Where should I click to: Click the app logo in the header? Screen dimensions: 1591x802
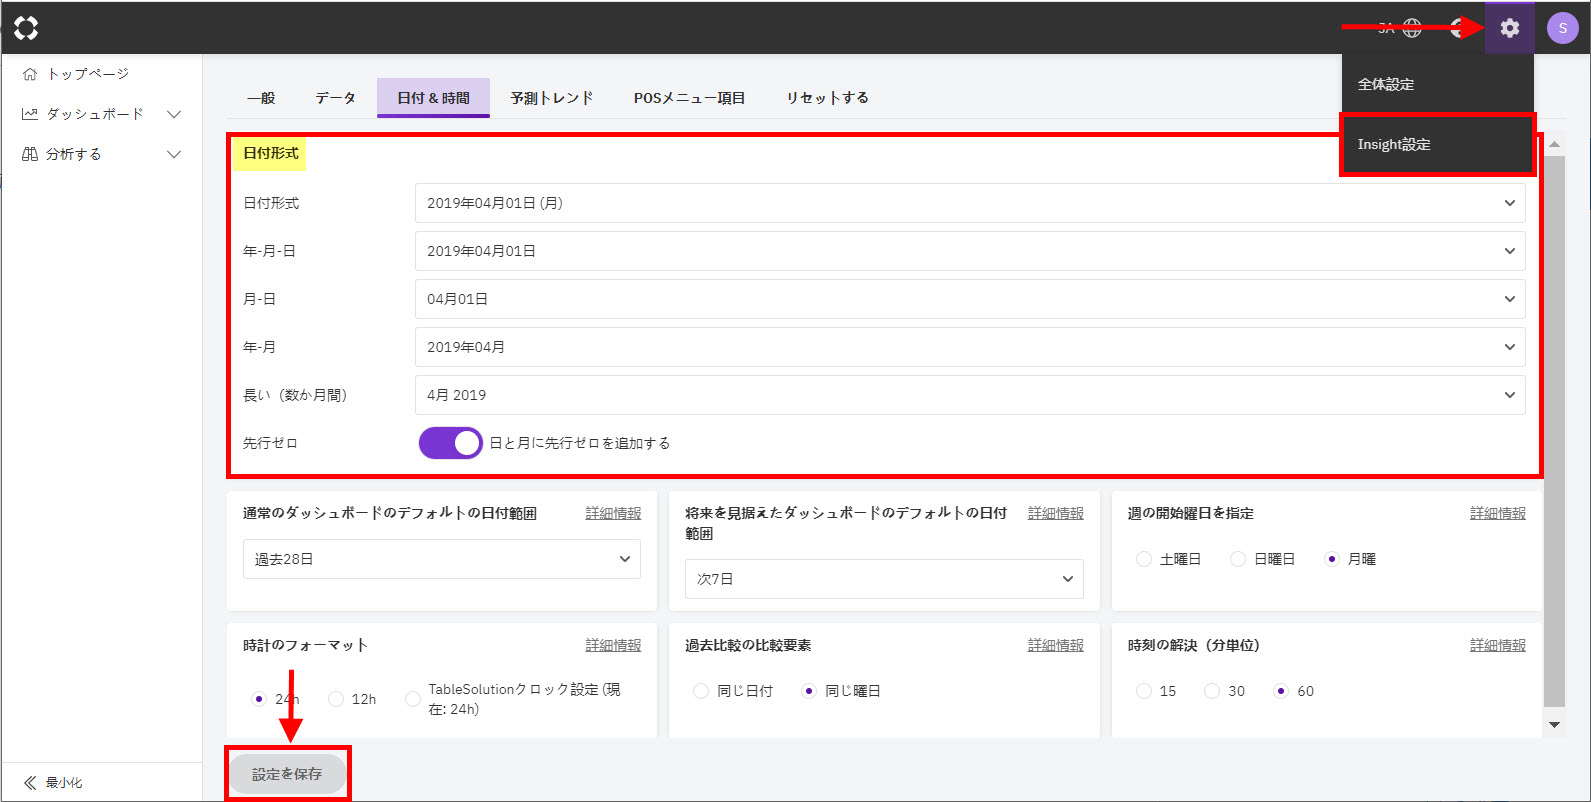[x=27, y=28]
